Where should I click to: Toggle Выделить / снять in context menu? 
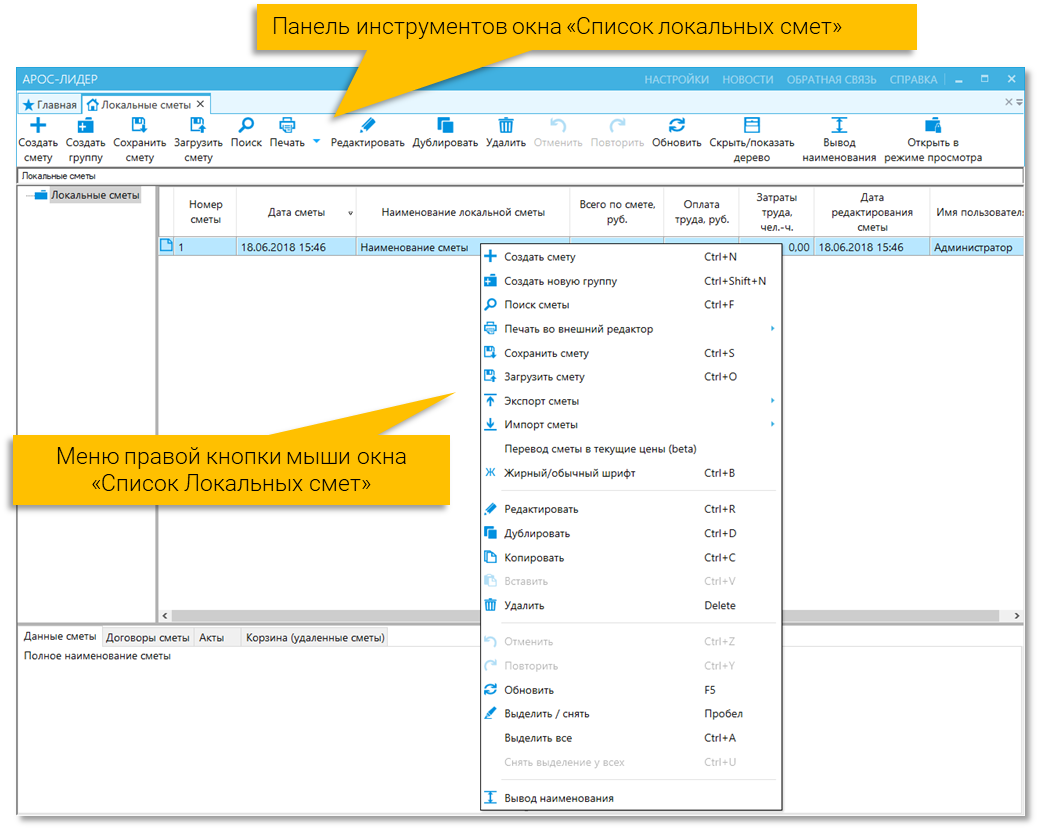[x=631, y=714]
